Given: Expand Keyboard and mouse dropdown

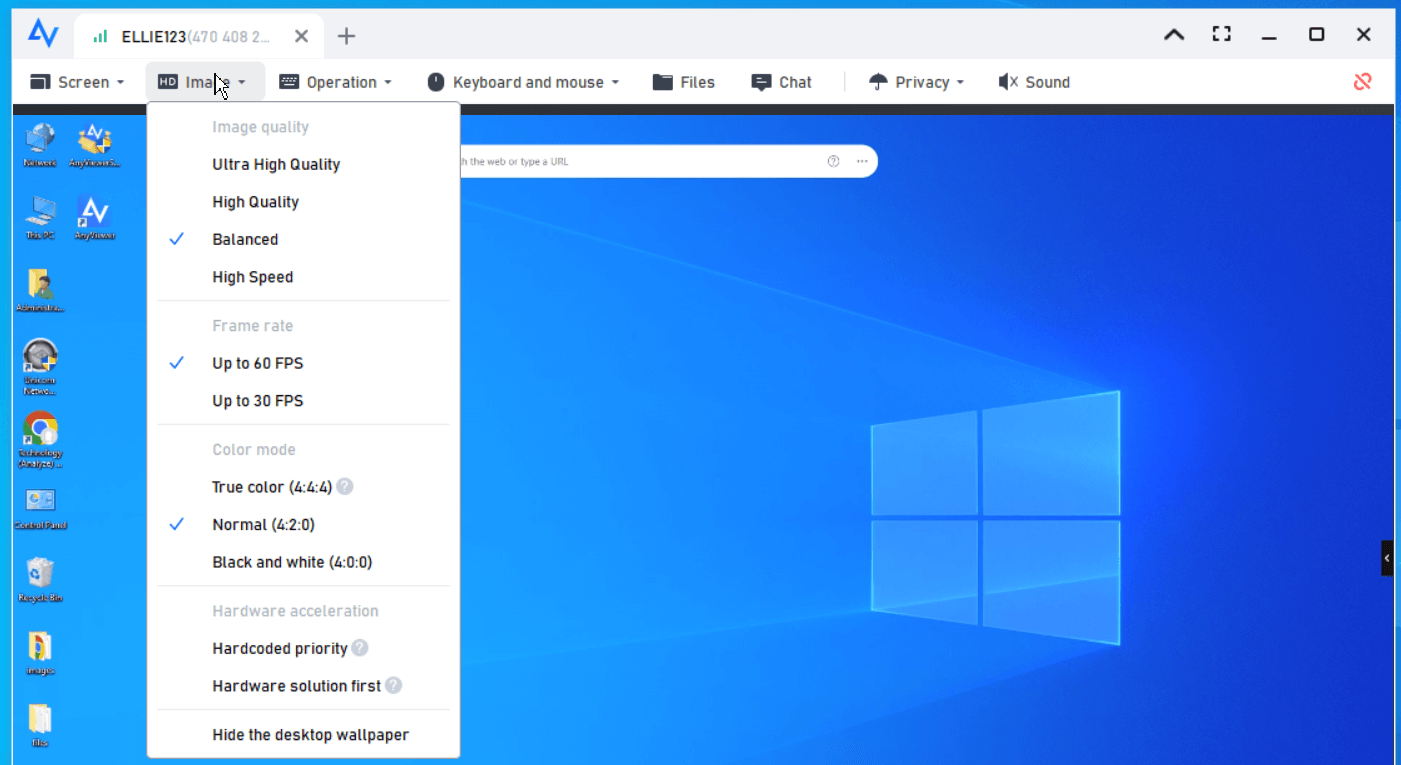Looking at the screenshot, I should pos(523,82).
